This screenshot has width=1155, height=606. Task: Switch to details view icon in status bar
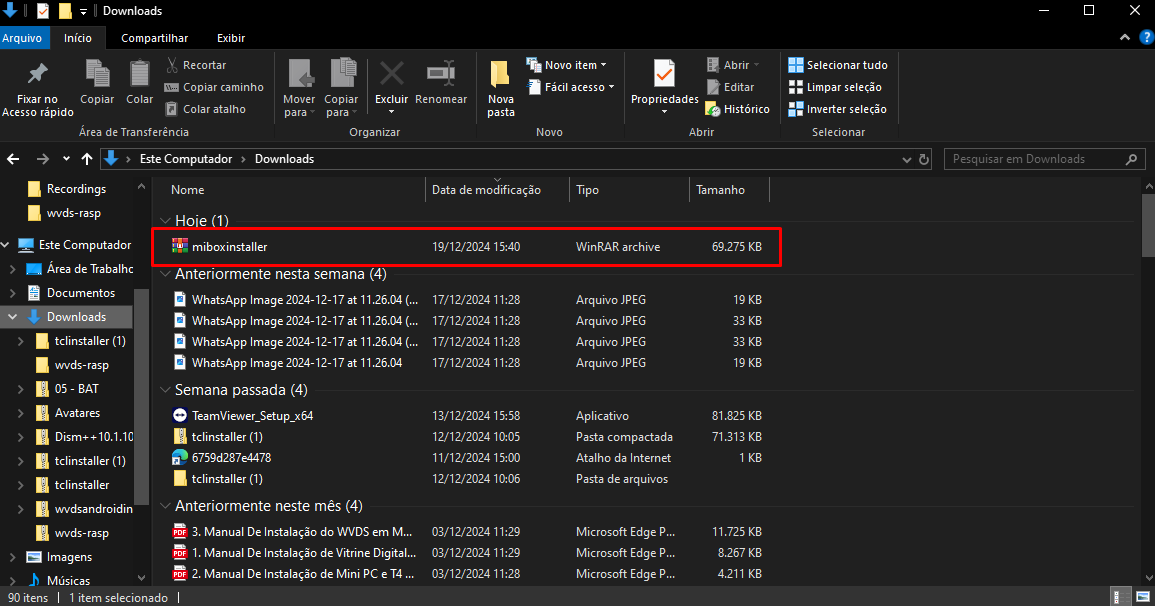tap(1119, 597)
